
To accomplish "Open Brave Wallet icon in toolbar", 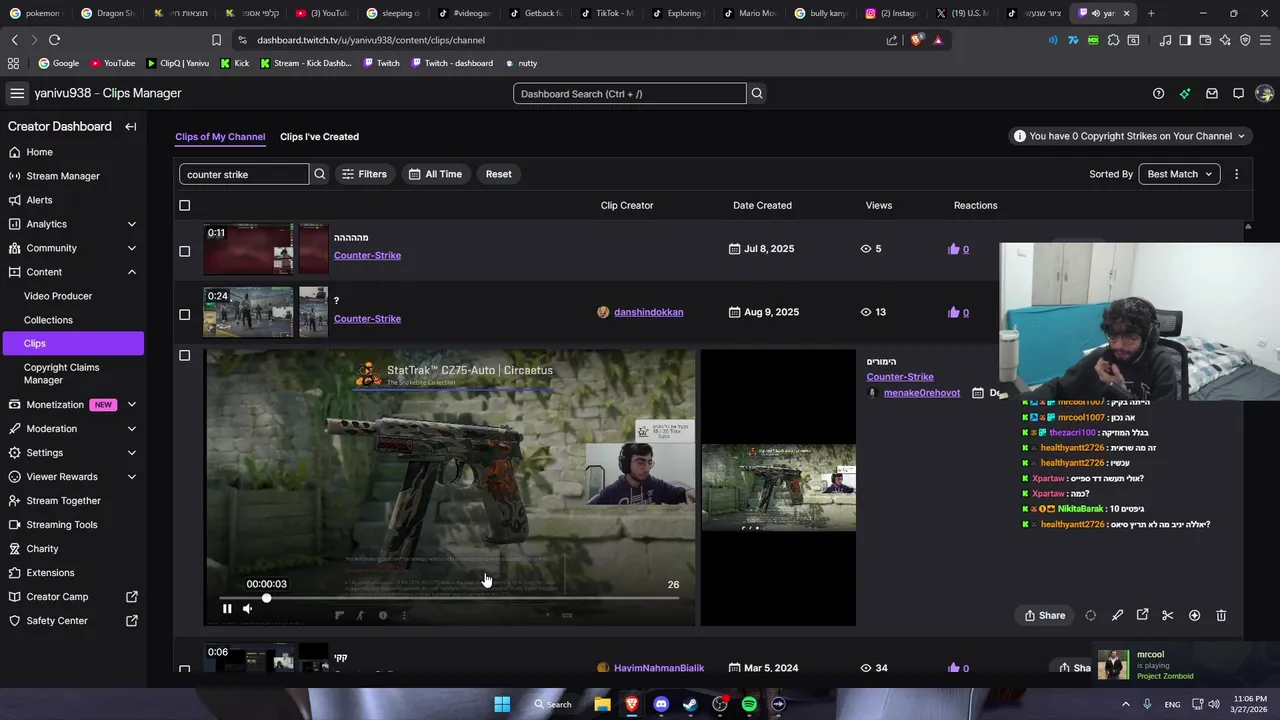I will pyautogui.click(x=1205, y=40).
